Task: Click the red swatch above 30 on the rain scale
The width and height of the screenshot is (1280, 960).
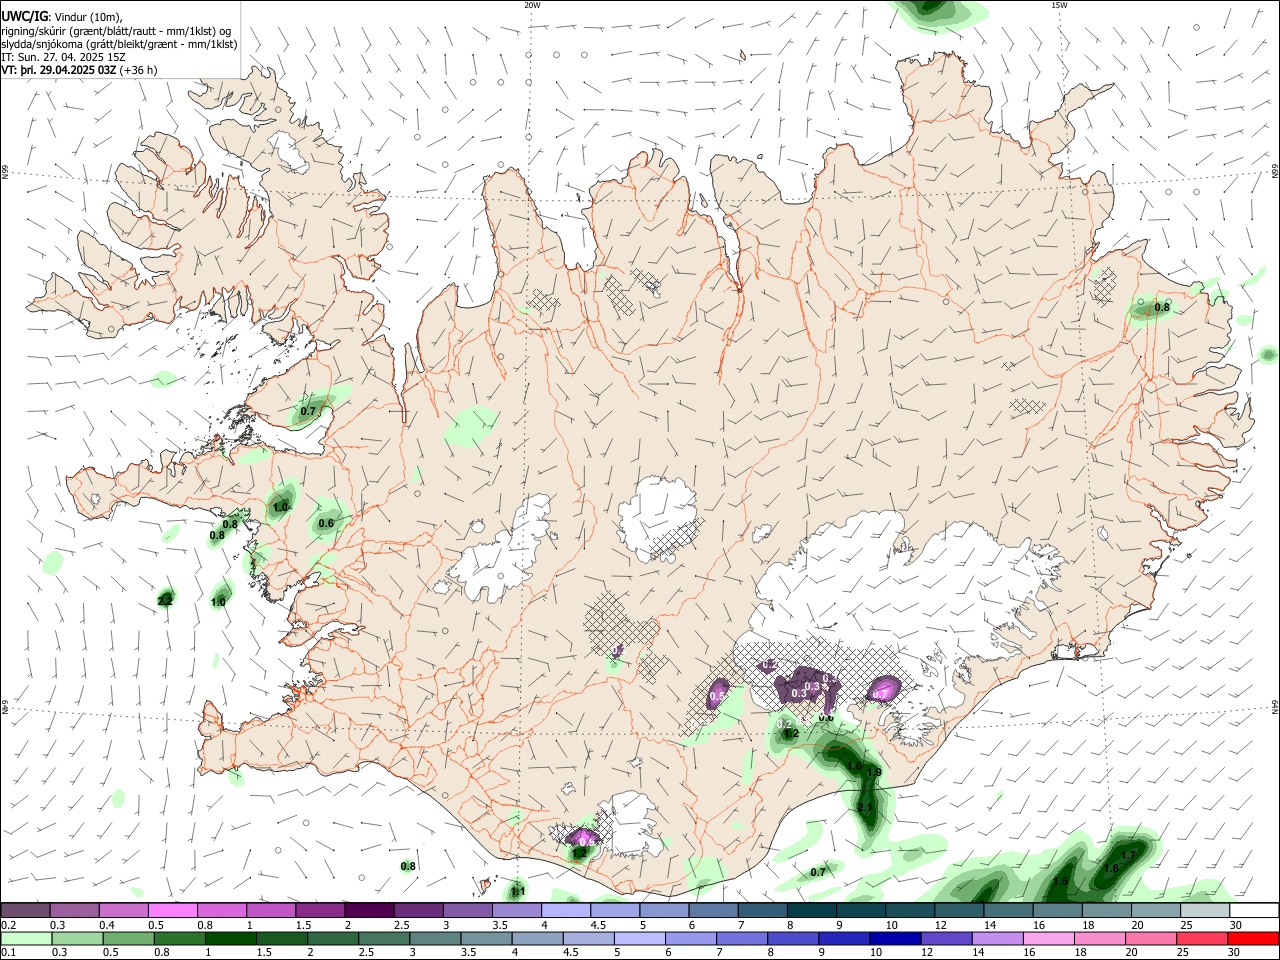Action: [1254, 938]
